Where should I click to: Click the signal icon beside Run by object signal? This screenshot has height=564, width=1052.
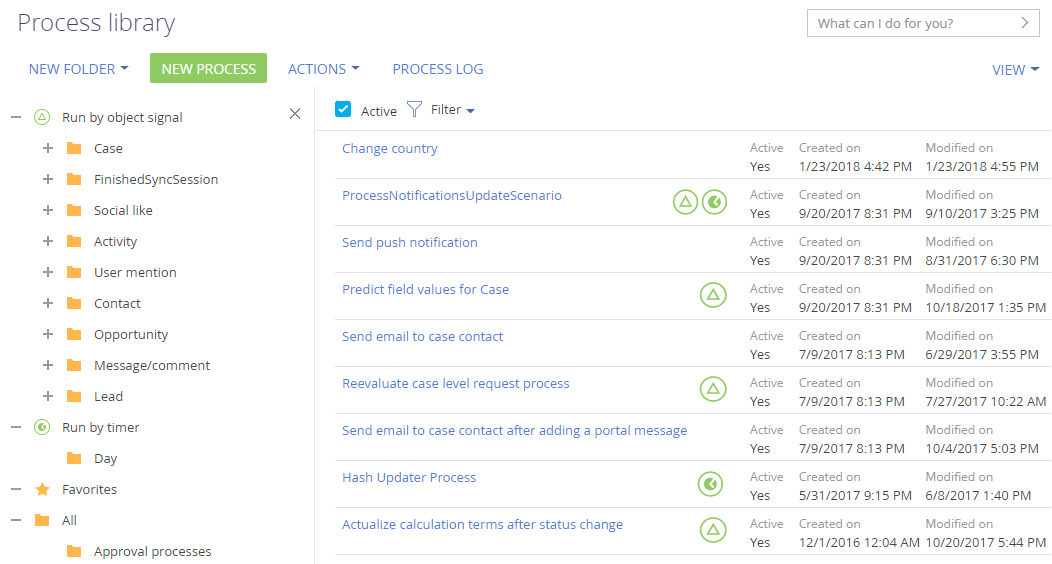click(x=42, y=117)
